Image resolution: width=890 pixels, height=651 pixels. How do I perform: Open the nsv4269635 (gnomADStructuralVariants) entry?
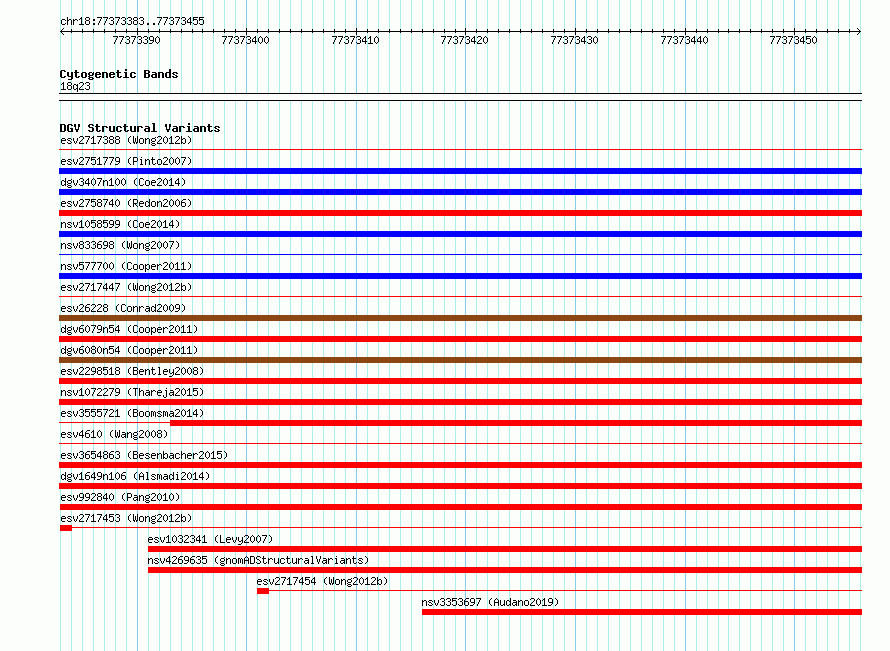point(258,560)
